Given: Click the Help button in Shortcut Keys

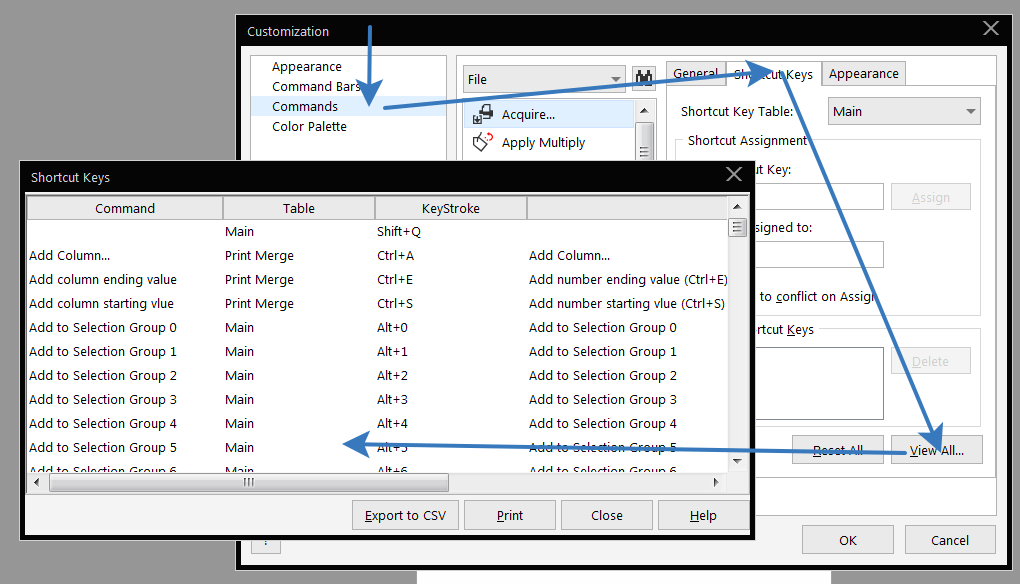Looking at the screenshot, I should point(703,515).
